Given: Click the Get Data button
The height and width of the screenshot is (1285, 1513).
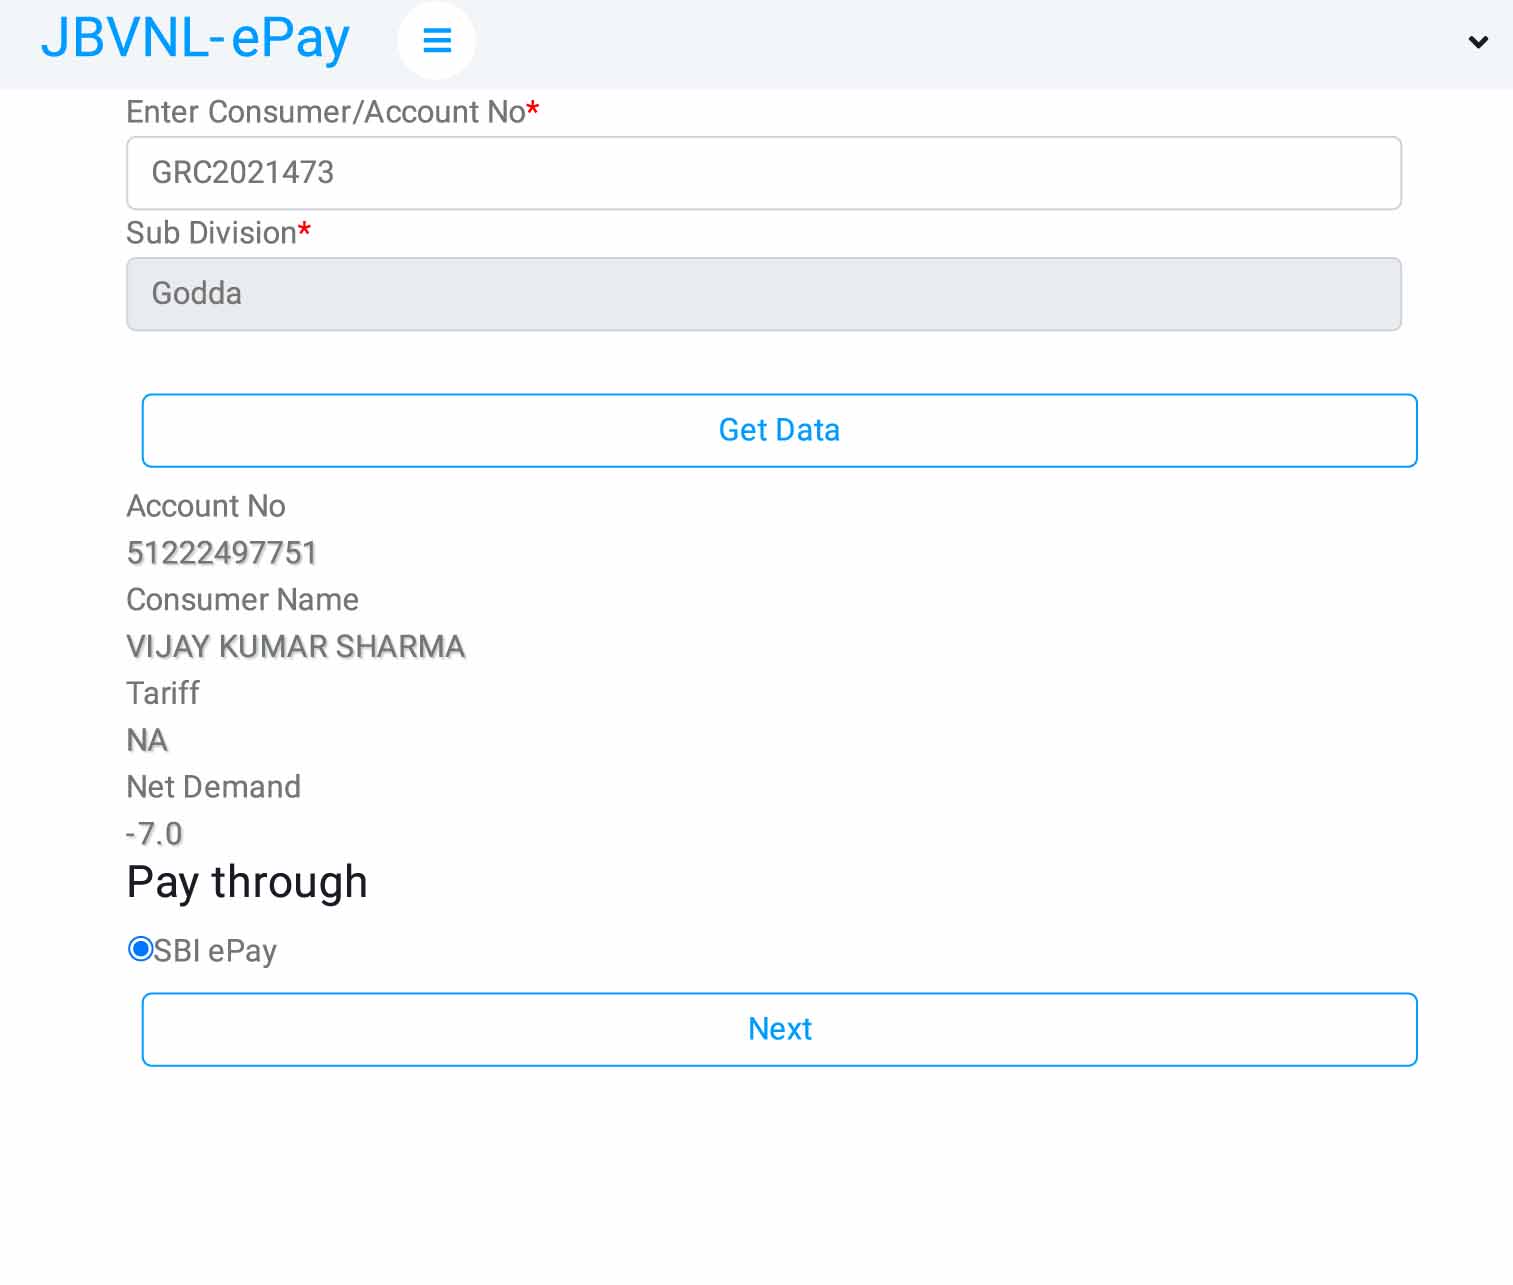Looking at the screenshot, I should pyautogui.click(x=779, y=430).
